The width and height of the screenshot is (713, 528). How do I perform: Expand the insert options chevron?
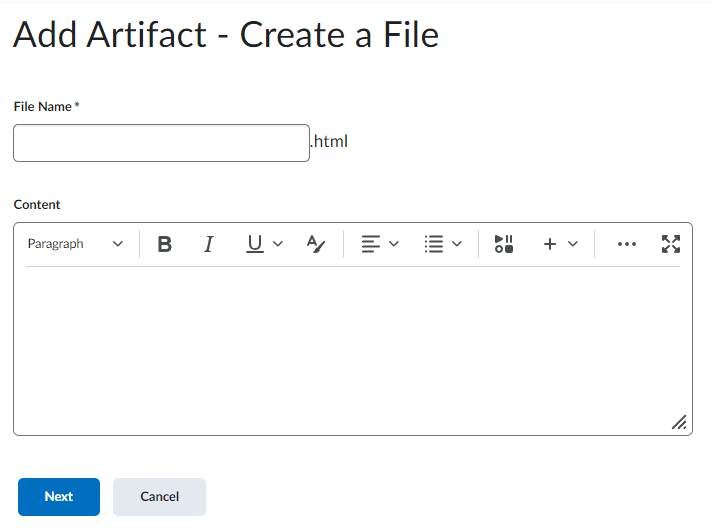pyautogui.click(x=573, y=244)
